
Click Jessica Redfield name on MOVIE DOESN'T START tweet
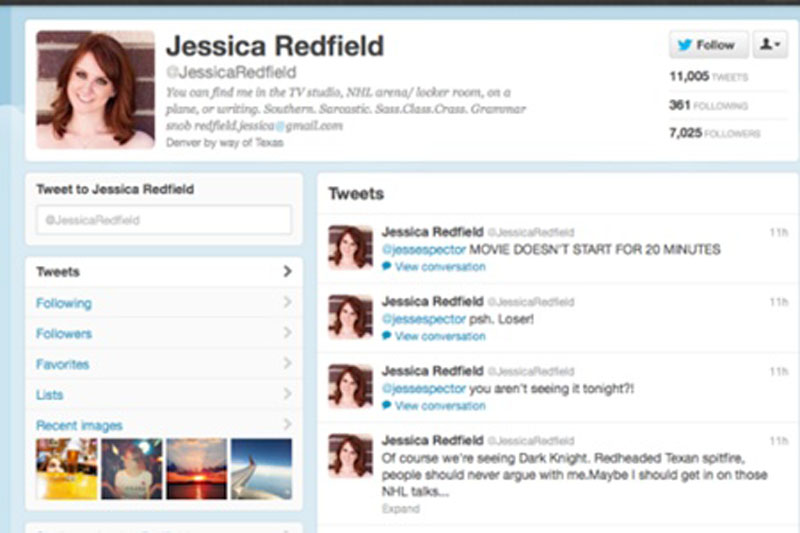pos(433,232)
